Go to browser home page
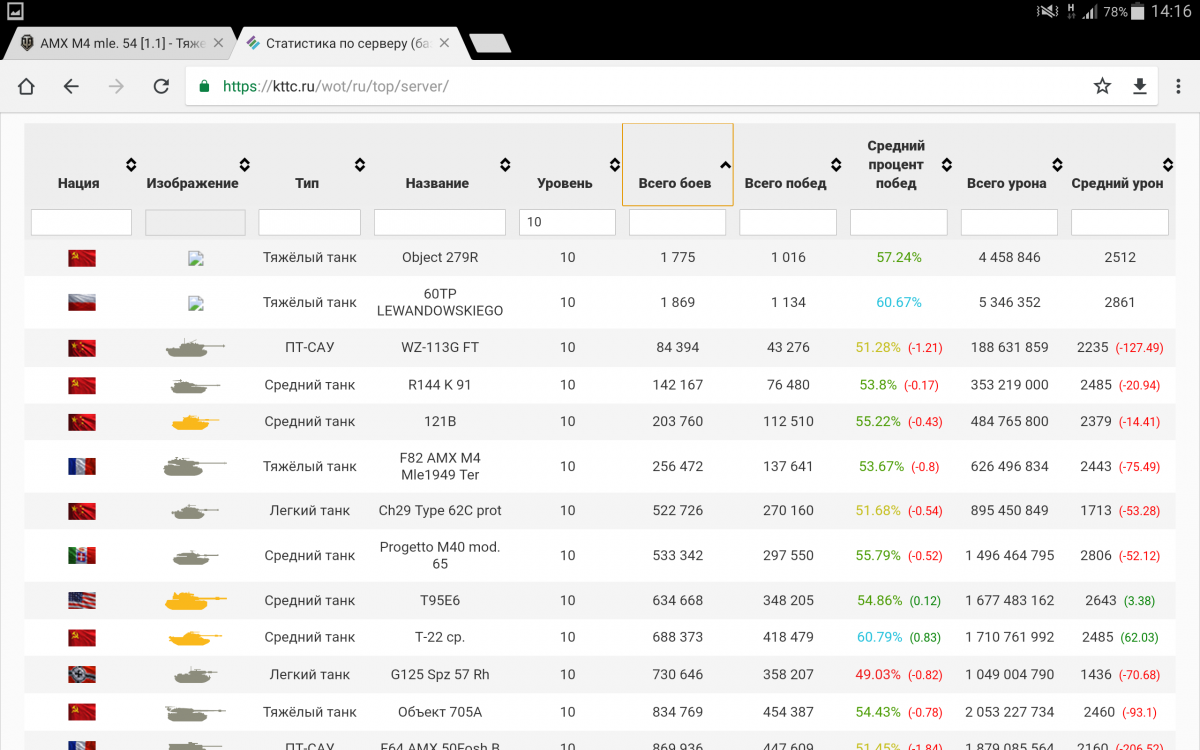 click(26, 87)
